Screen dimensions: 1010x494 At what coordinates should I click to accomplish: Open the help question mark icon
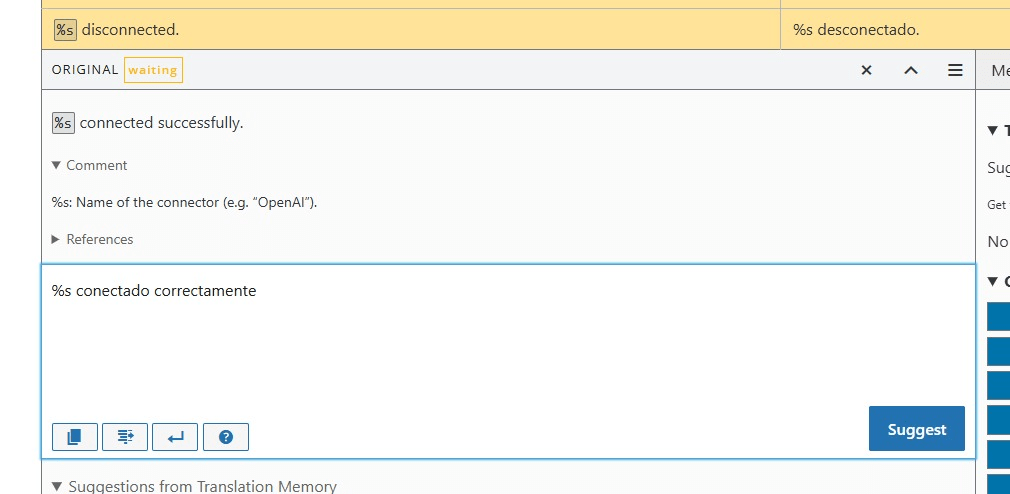point(226,437)
